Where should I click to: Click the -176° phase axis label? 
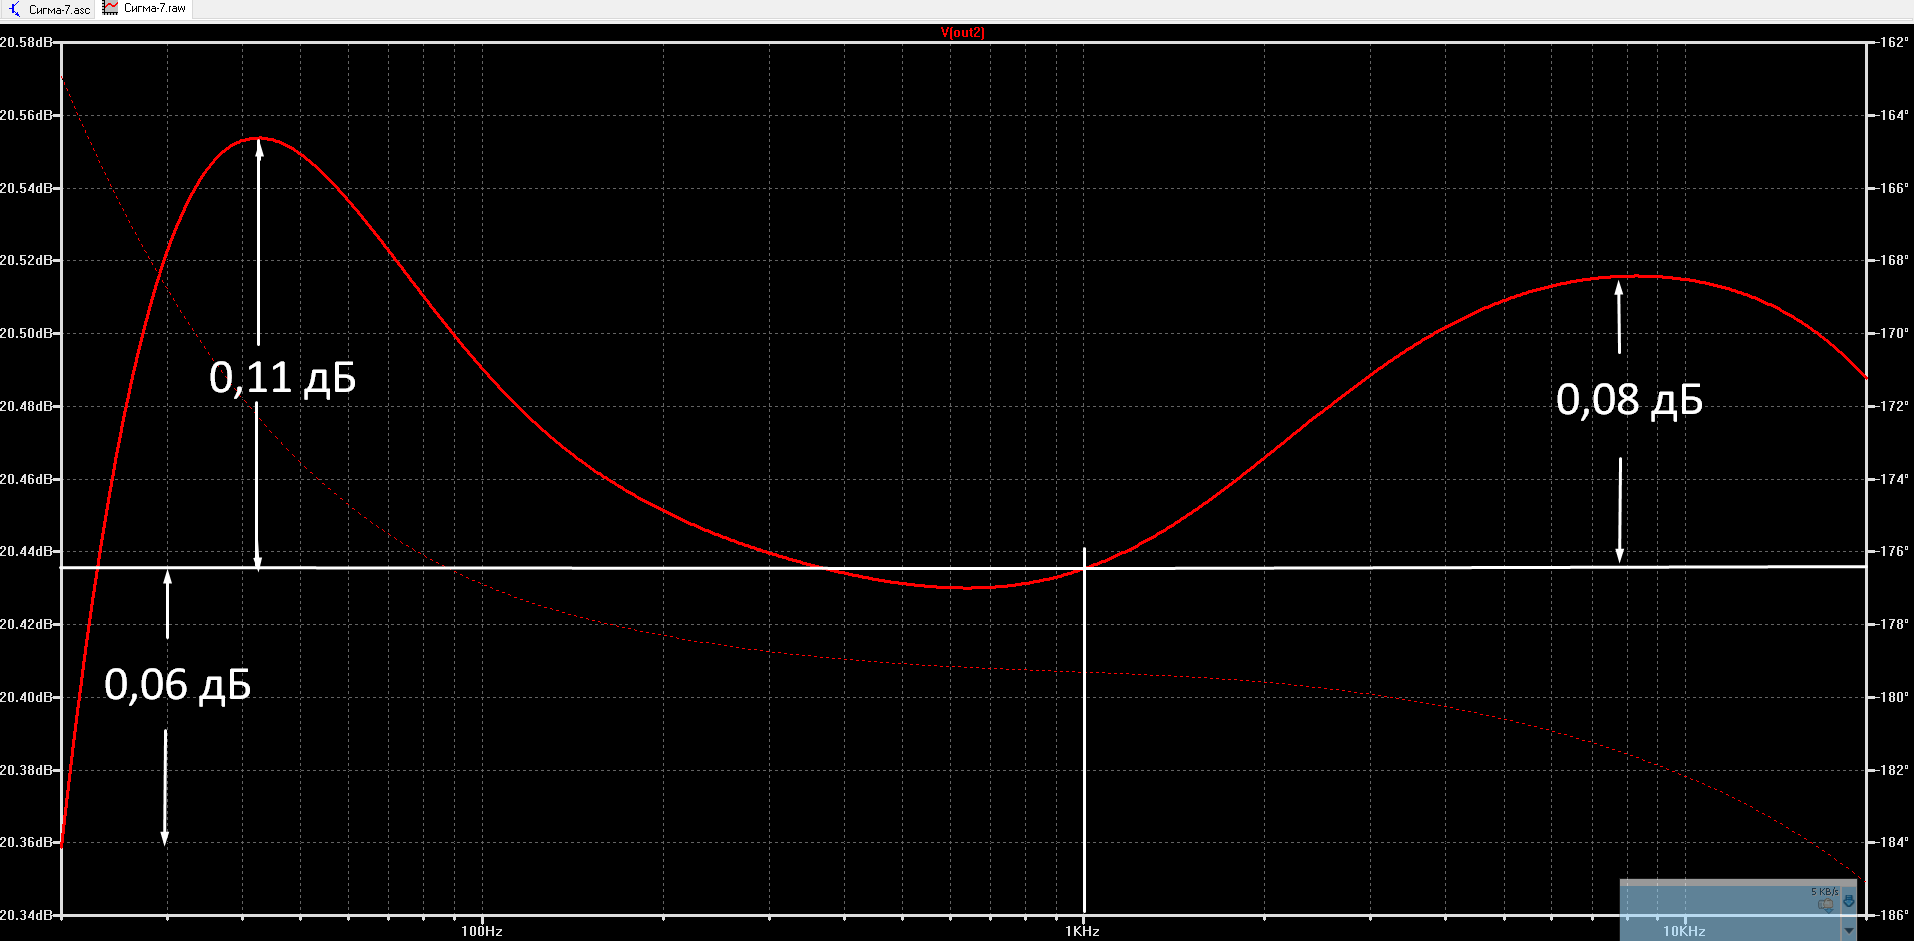[1892, 551]
